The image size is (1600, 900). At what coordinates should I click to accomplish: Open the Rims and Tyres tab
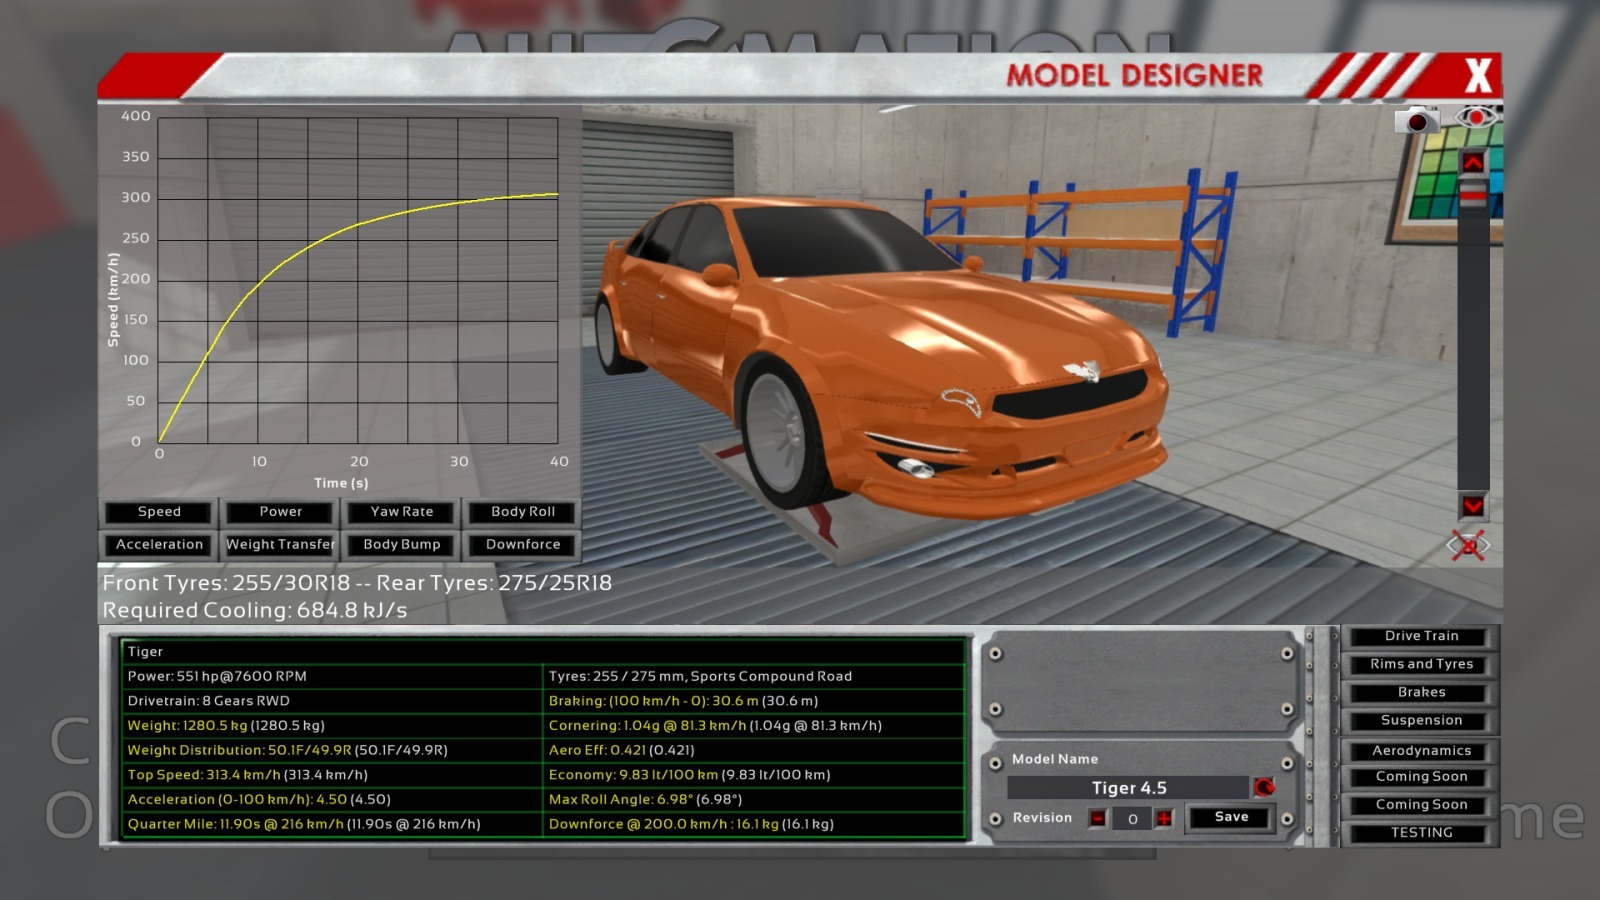click(x=1421, y=664)
